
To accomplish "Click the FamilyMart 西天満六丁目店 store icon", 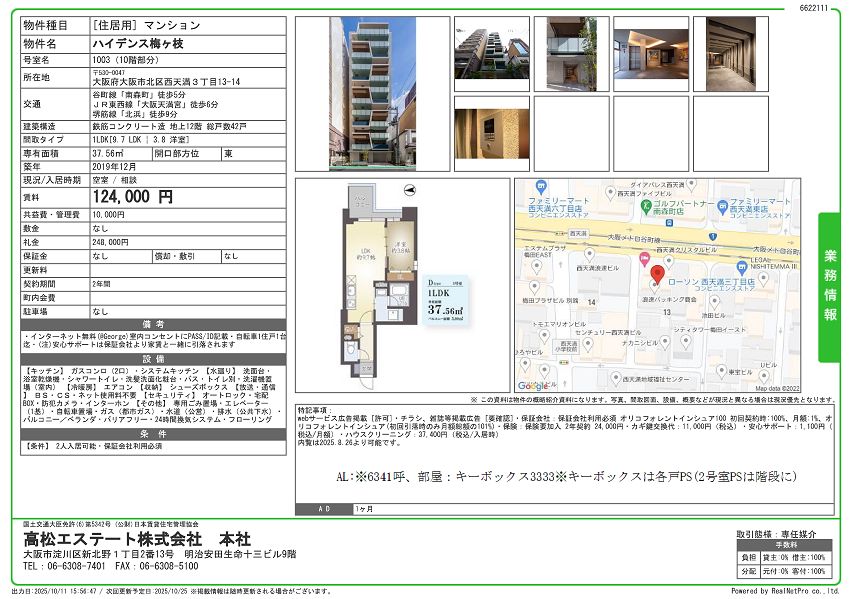I will (x=539, y=186).
